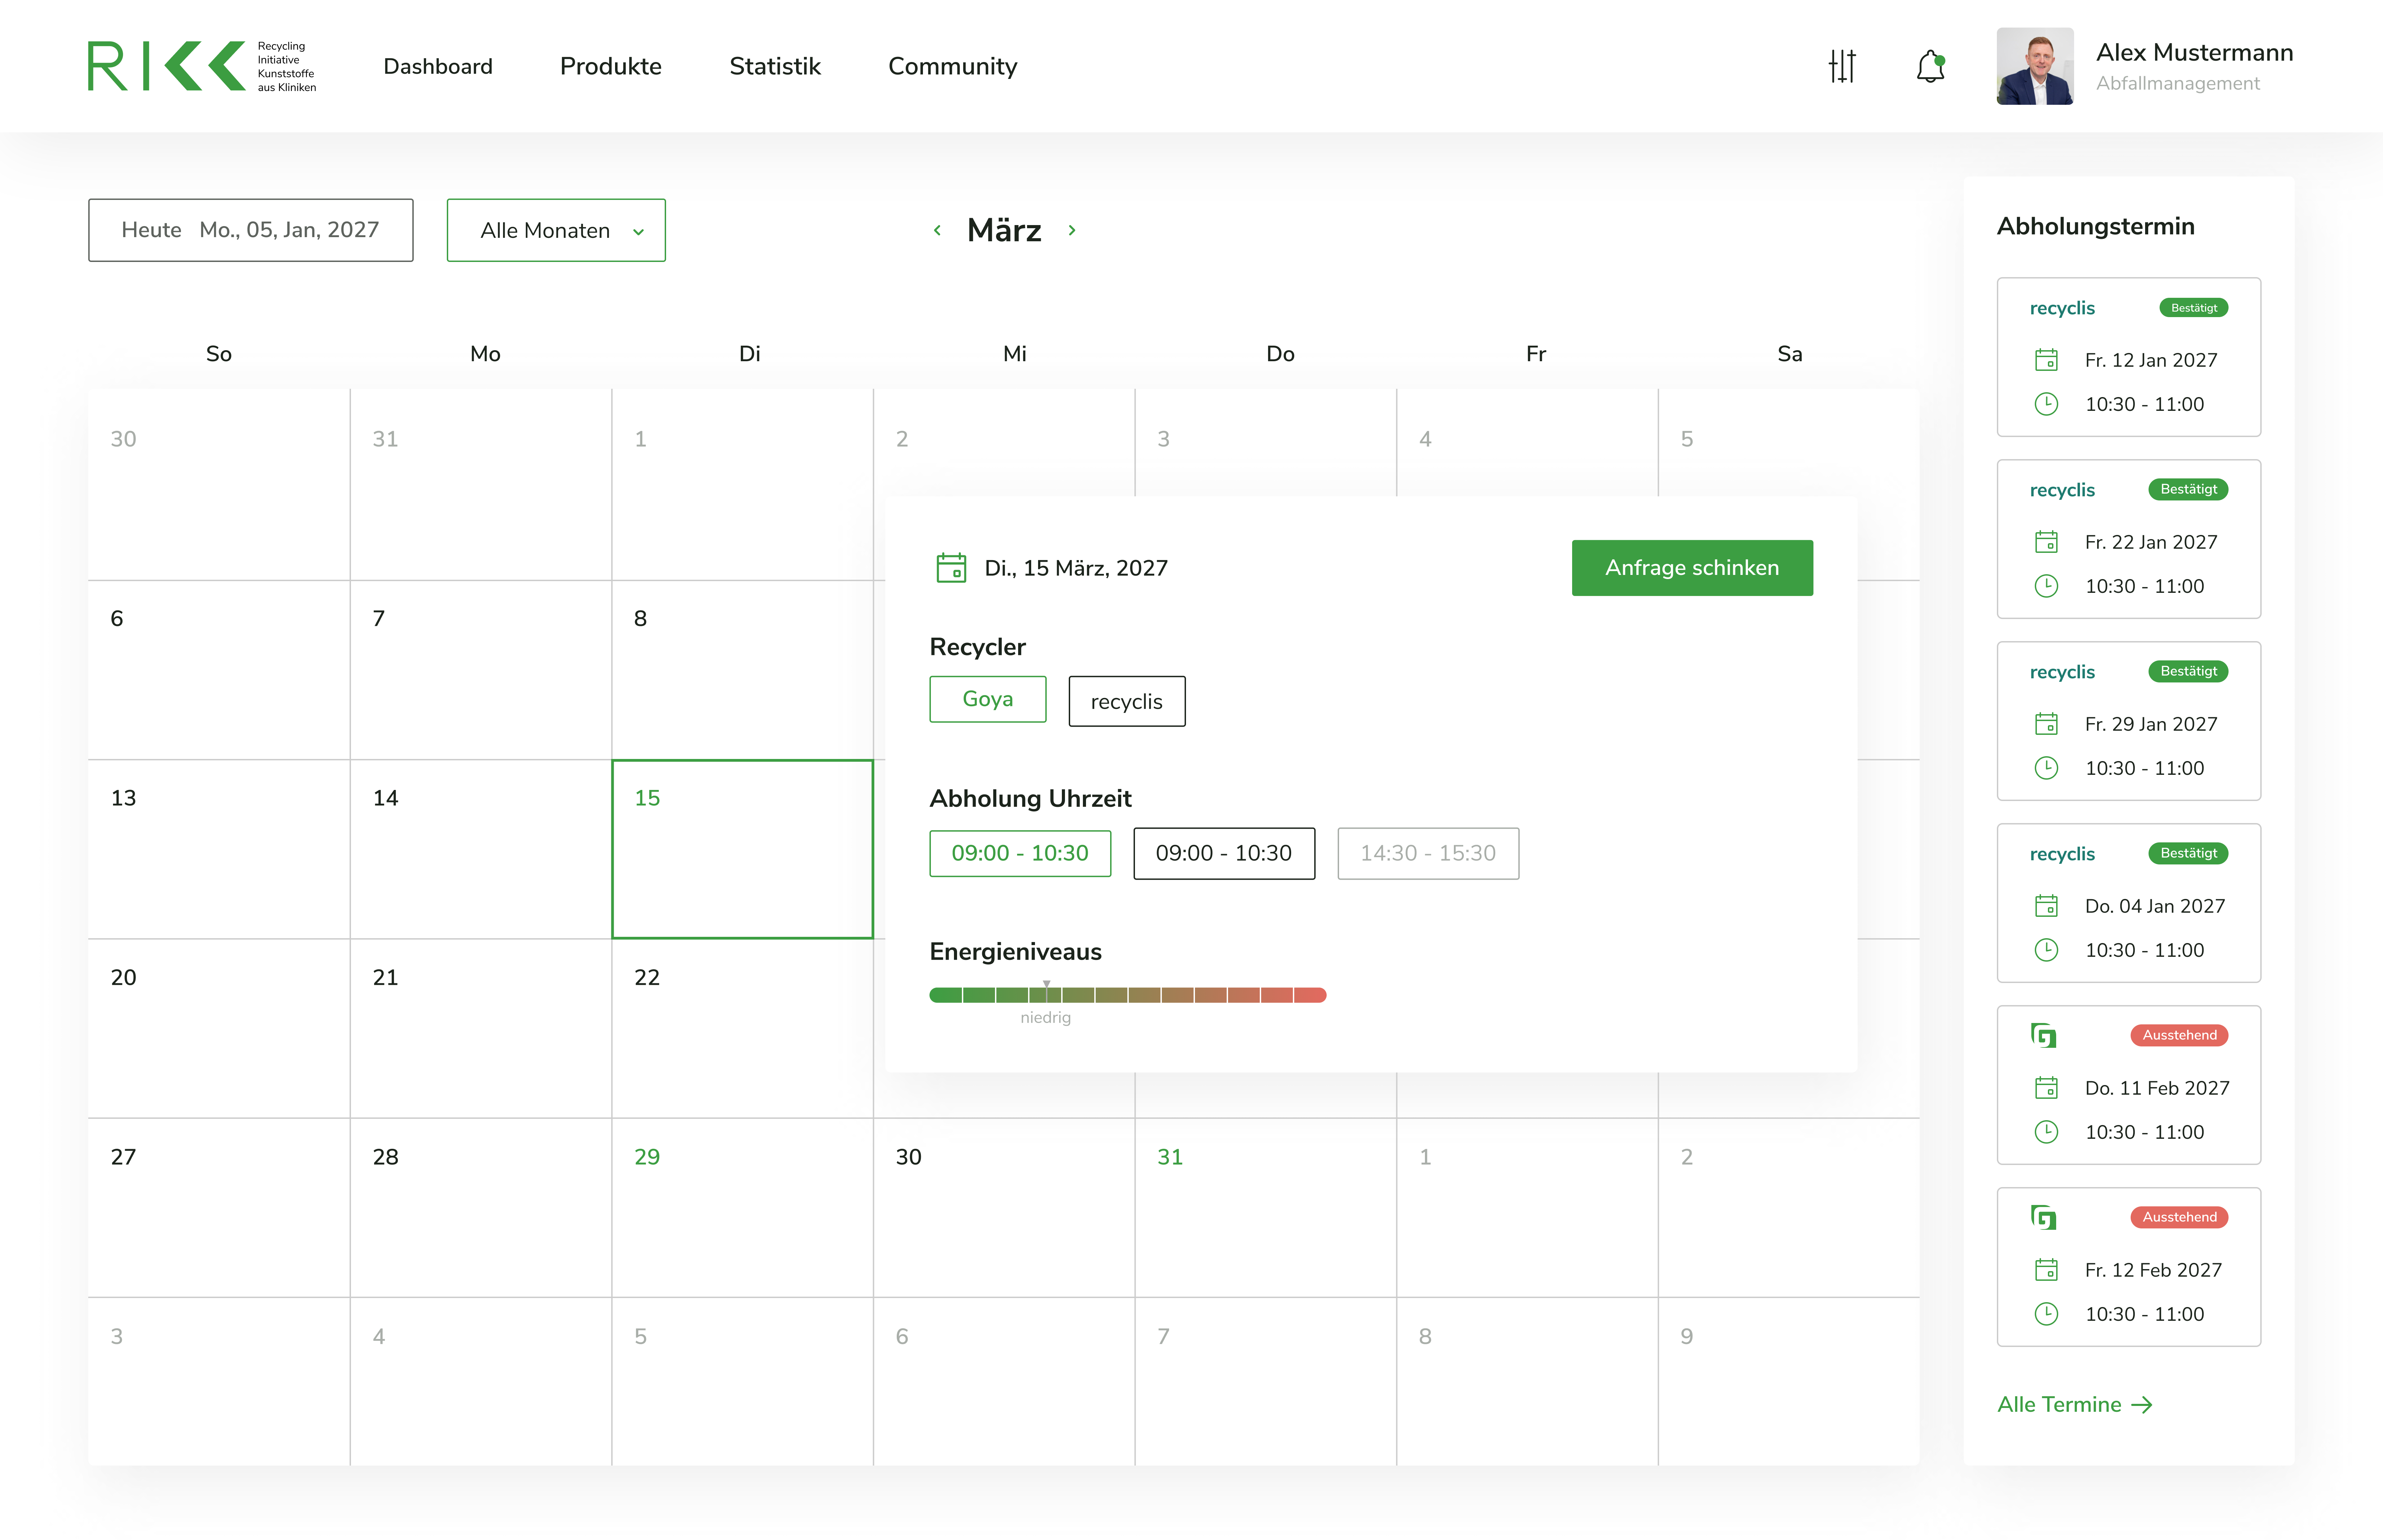2383x1540 pixels.
Task: Click Anfrage schinken button
Action: (x=1692, y=568)
